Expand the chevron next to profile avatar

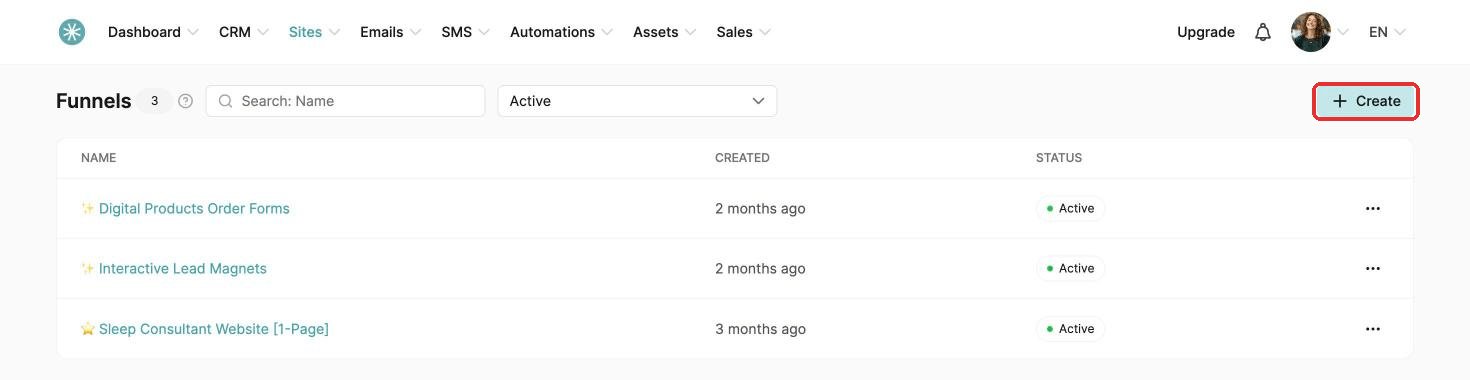click(1343, 32)
